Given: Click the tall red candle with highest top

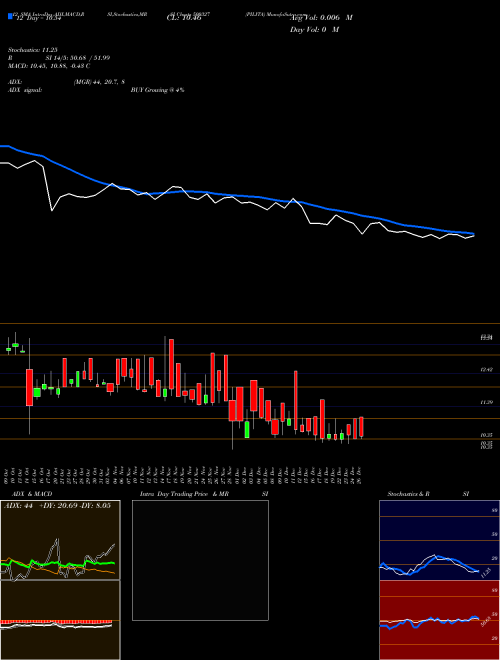Looking at the screenshot, I should click(x=171, y=364).
